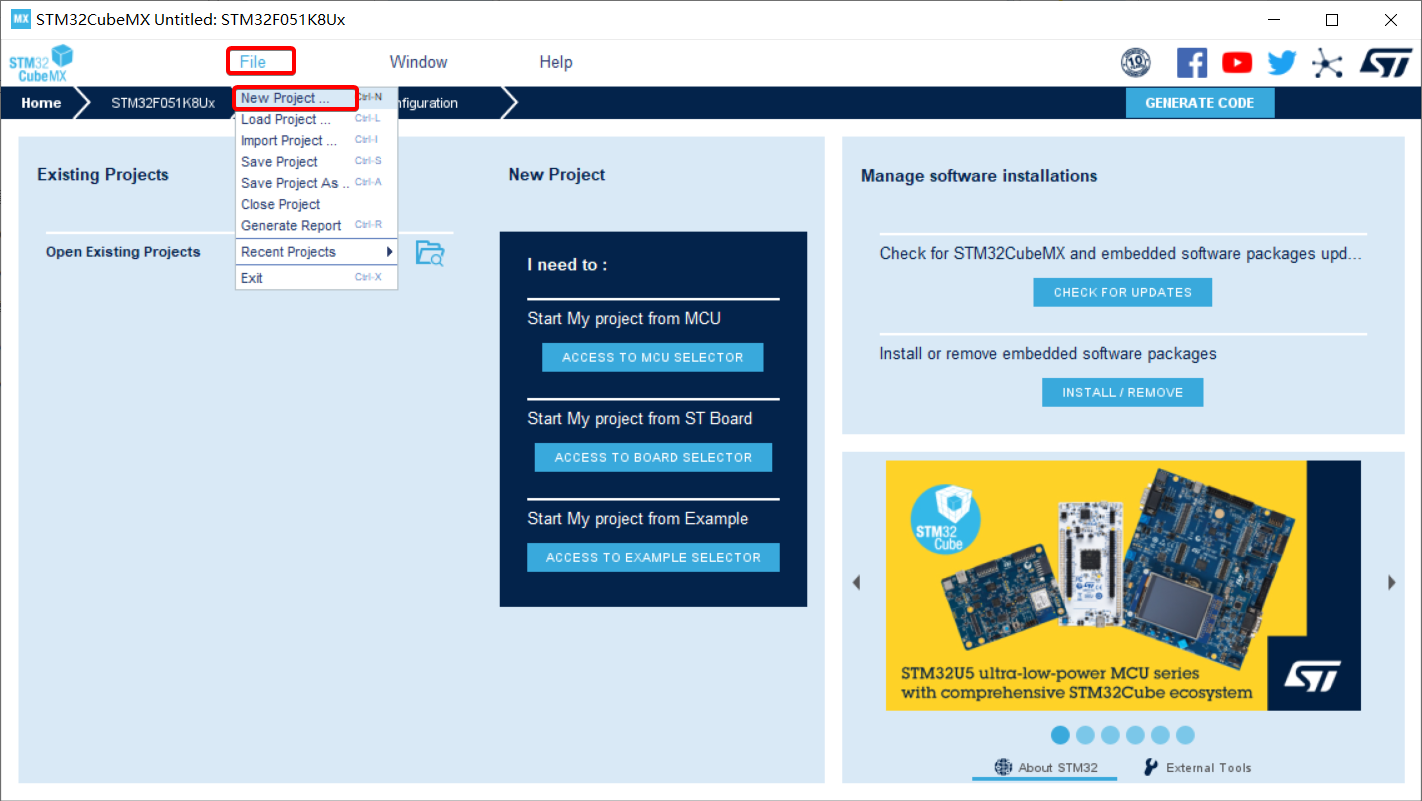Click the Twitter bird icon
The width and height of the screenshot is (1422, 801).
click(x=1282, y=63)
